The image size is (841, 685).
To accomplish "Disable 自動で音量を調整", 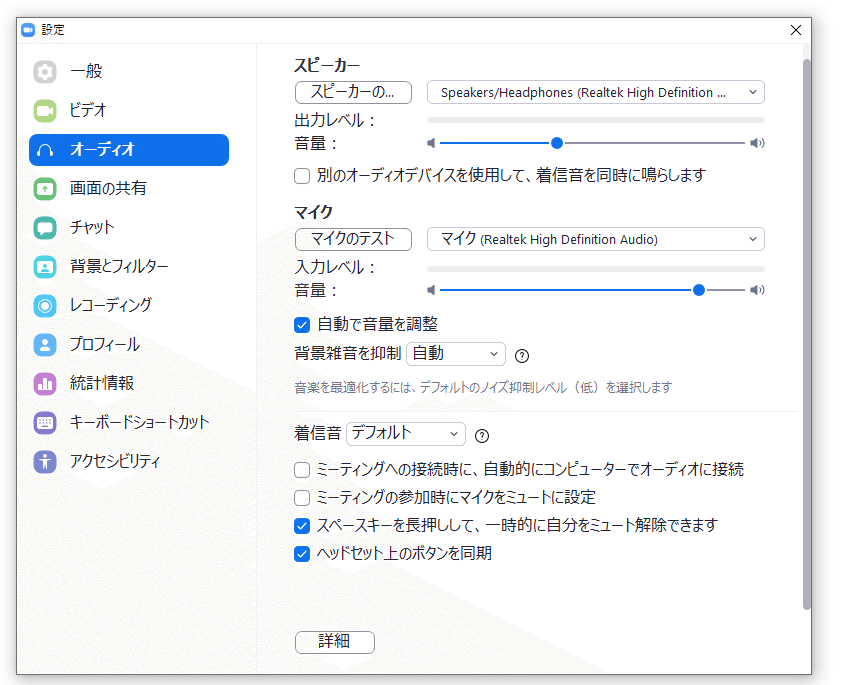I will pyautogui.click(x=301, y=324).
